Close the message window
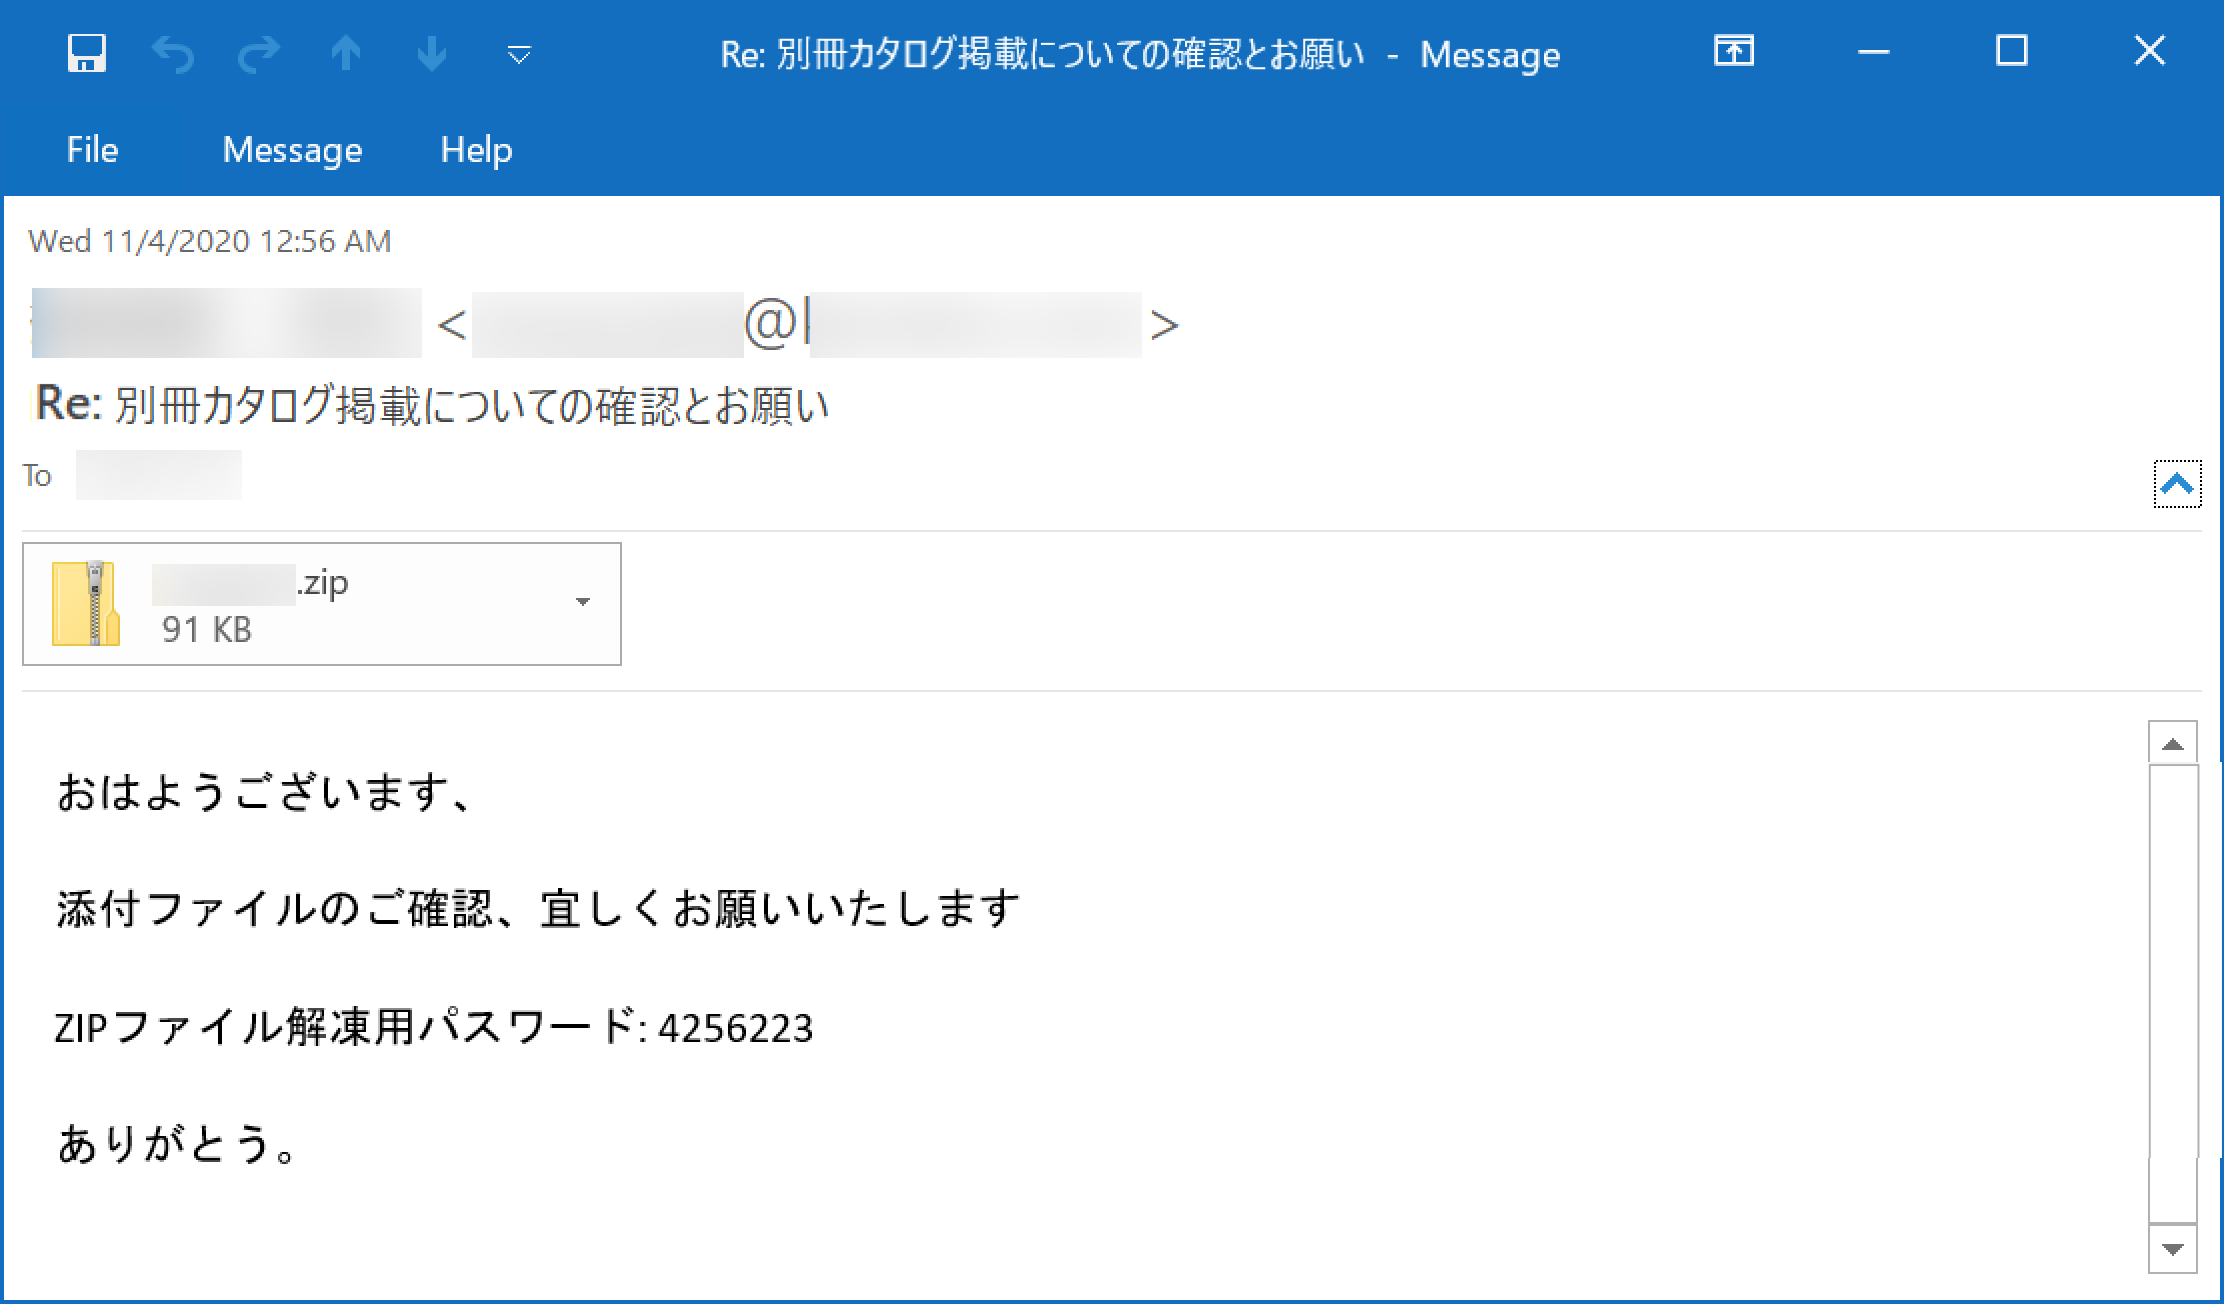This screenshot has width=2224, height=1304. 2149,50
